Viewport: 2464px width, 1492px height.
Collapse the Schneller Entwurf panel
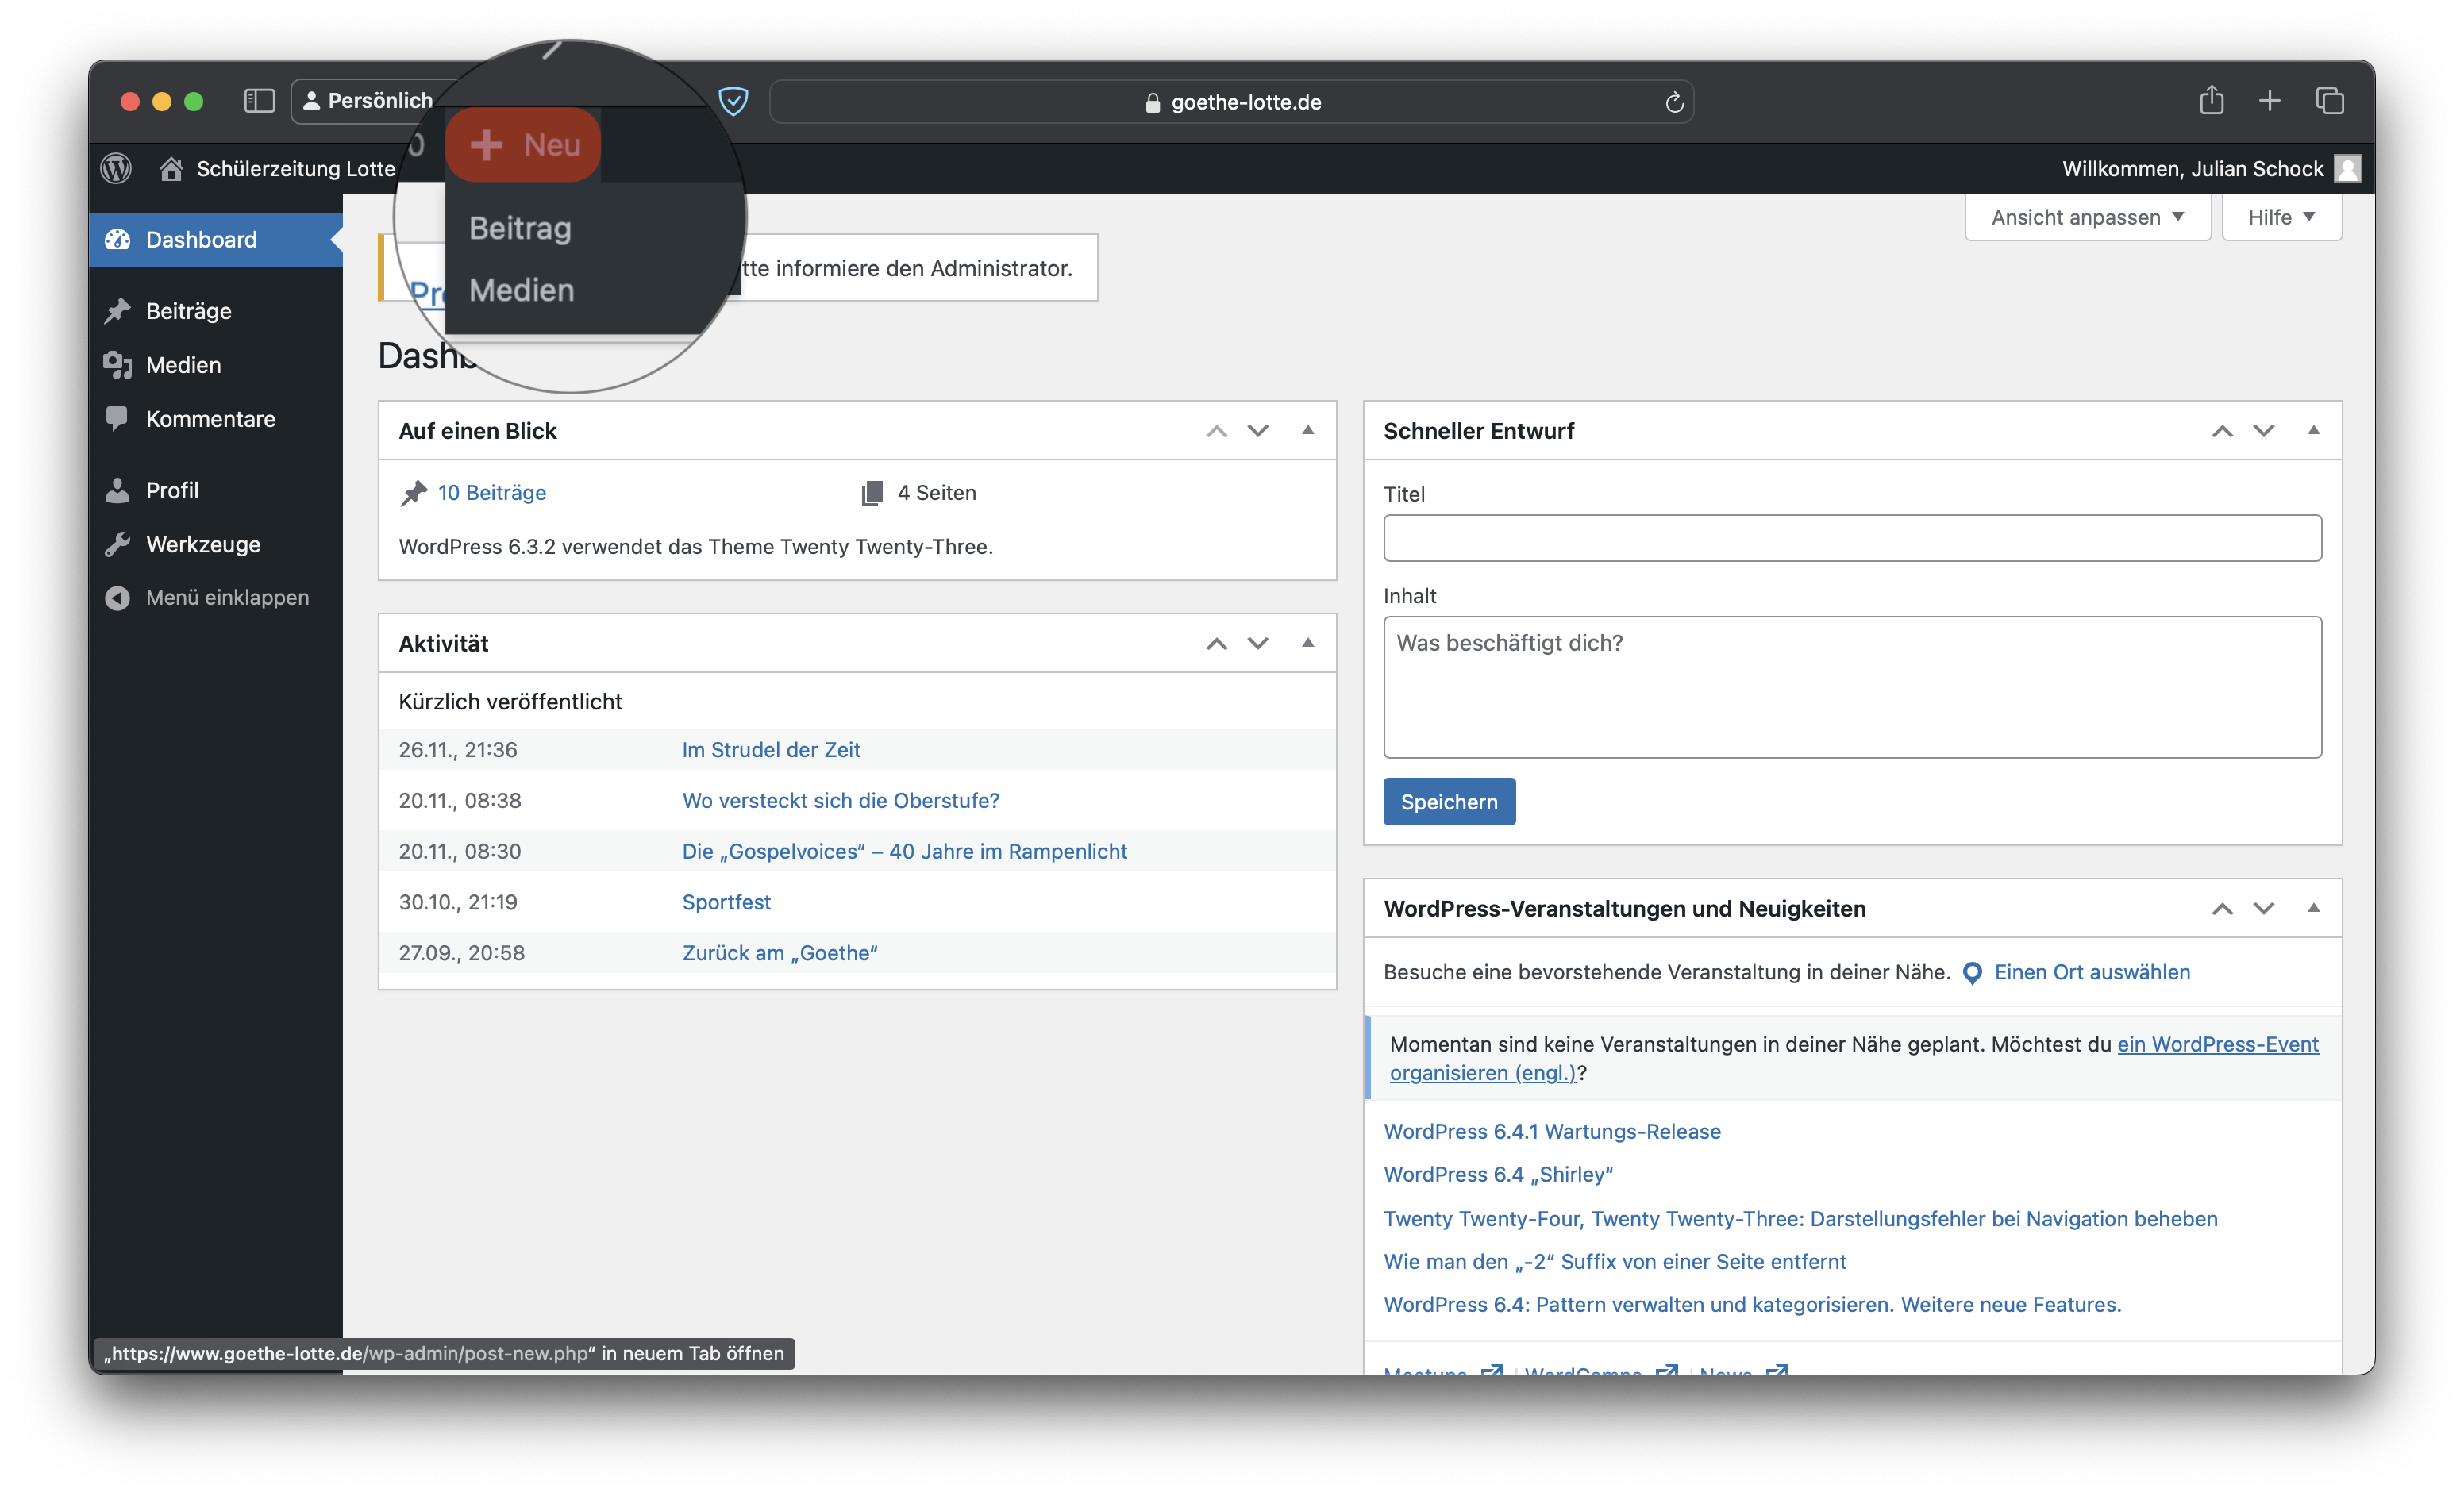[x=2312, y=431]
